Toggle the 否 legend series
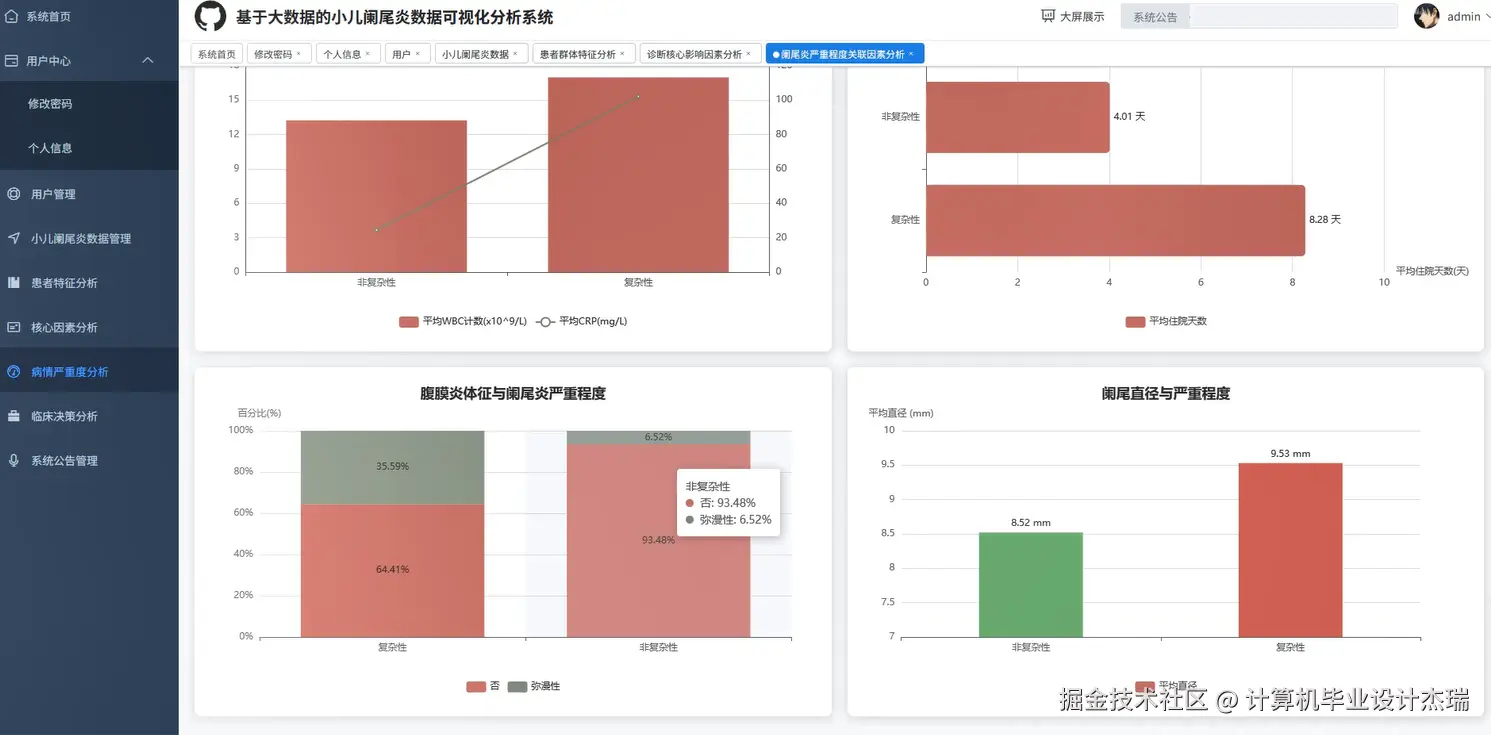Image resolution: width=1491 pixels, height=735 pixels. (482, 687)
